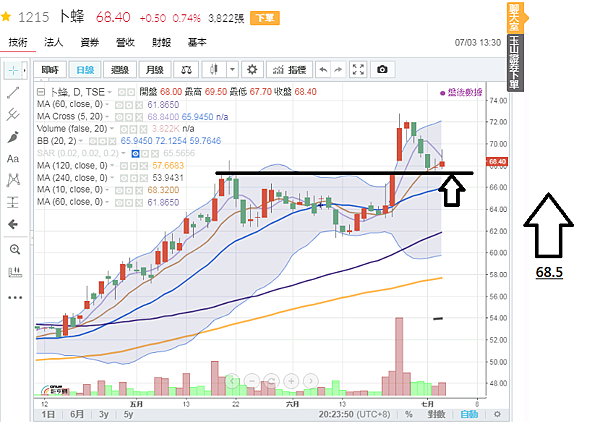Open the MA (120, close, 0) dropdown arrow
Viewport: 600px width, 434px height.
[x=112, y=166]
